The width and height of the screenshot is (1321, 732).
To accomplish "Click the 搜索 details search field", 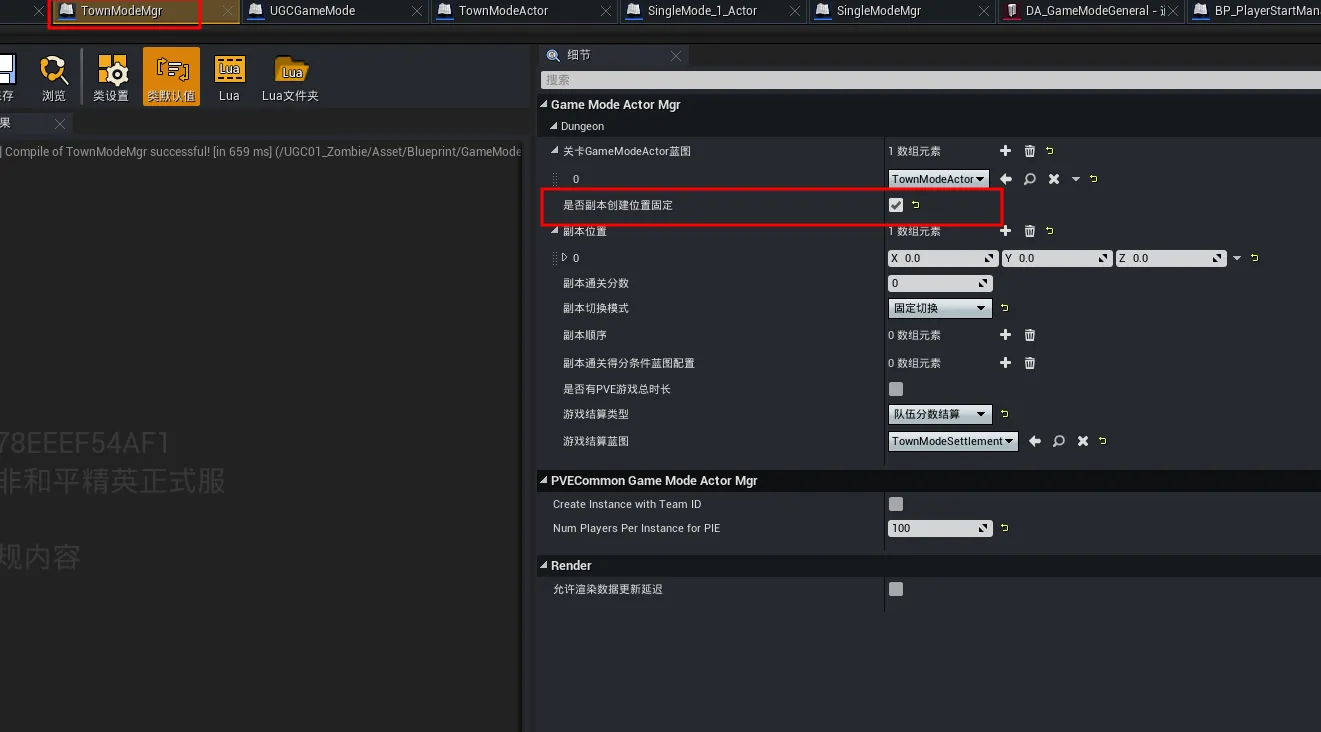I will coord(930,80).
